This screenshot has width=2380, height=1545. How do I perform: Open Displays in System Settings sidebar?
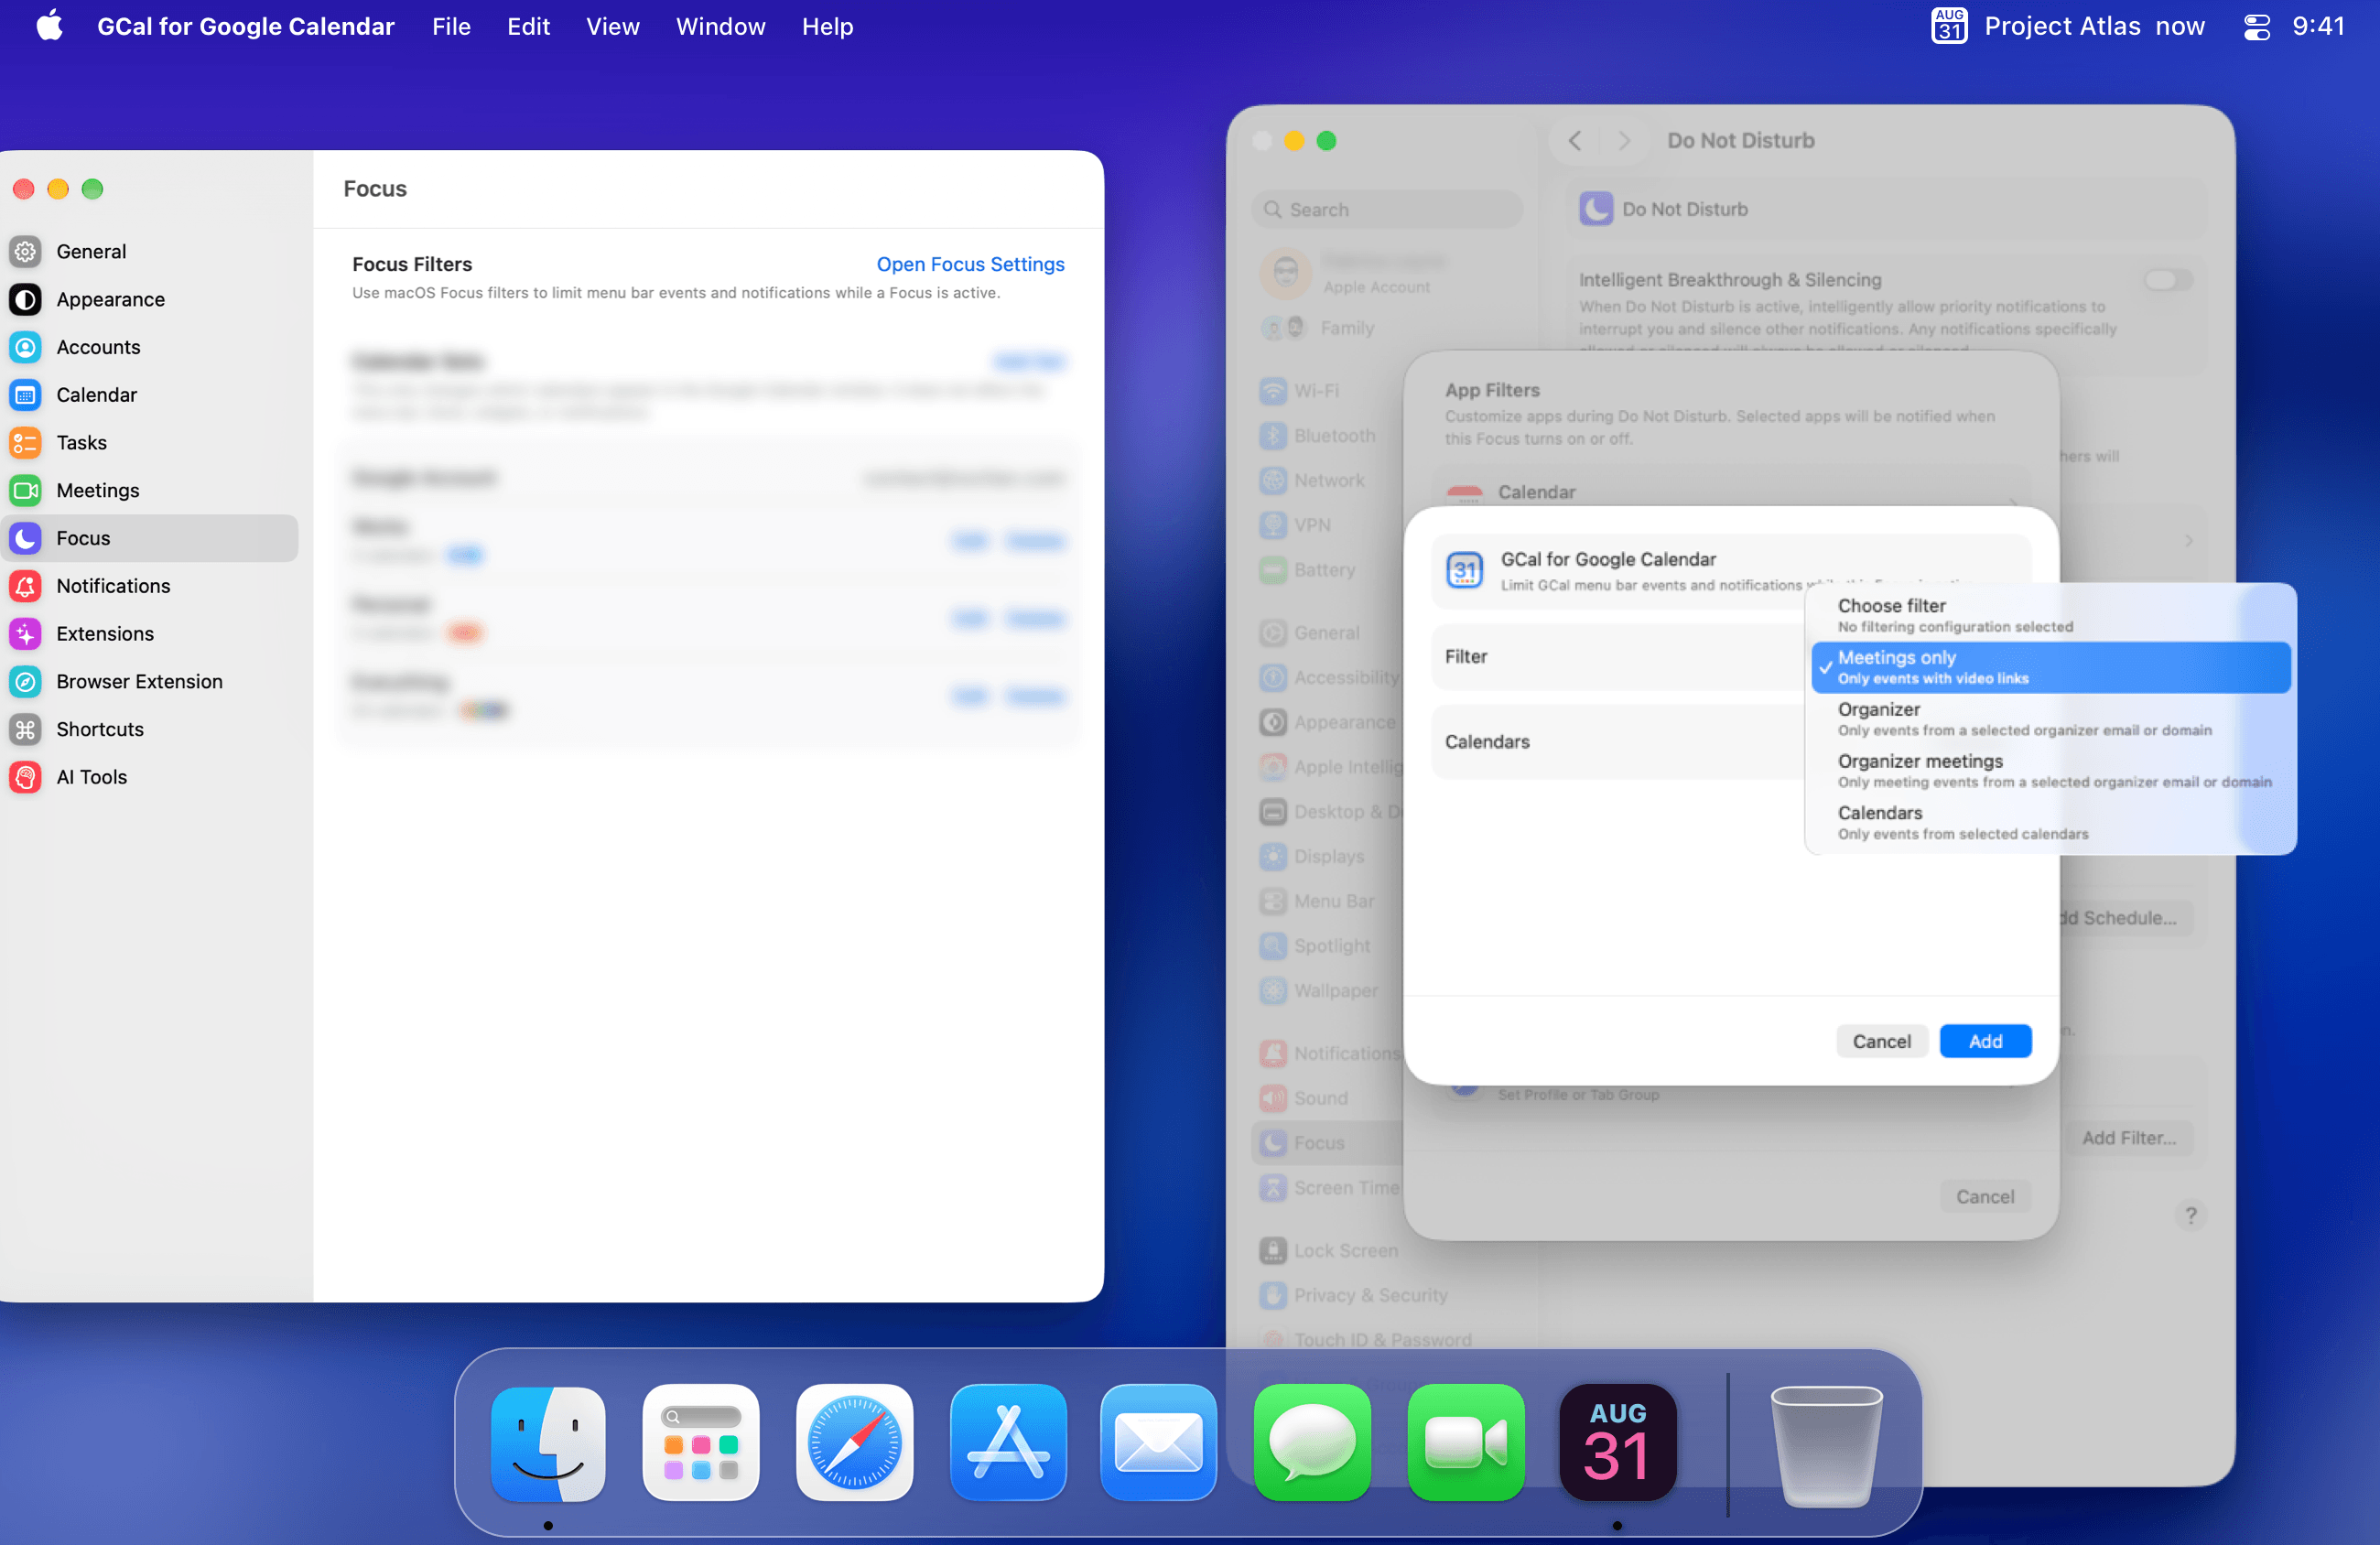tap(1313, 856)
